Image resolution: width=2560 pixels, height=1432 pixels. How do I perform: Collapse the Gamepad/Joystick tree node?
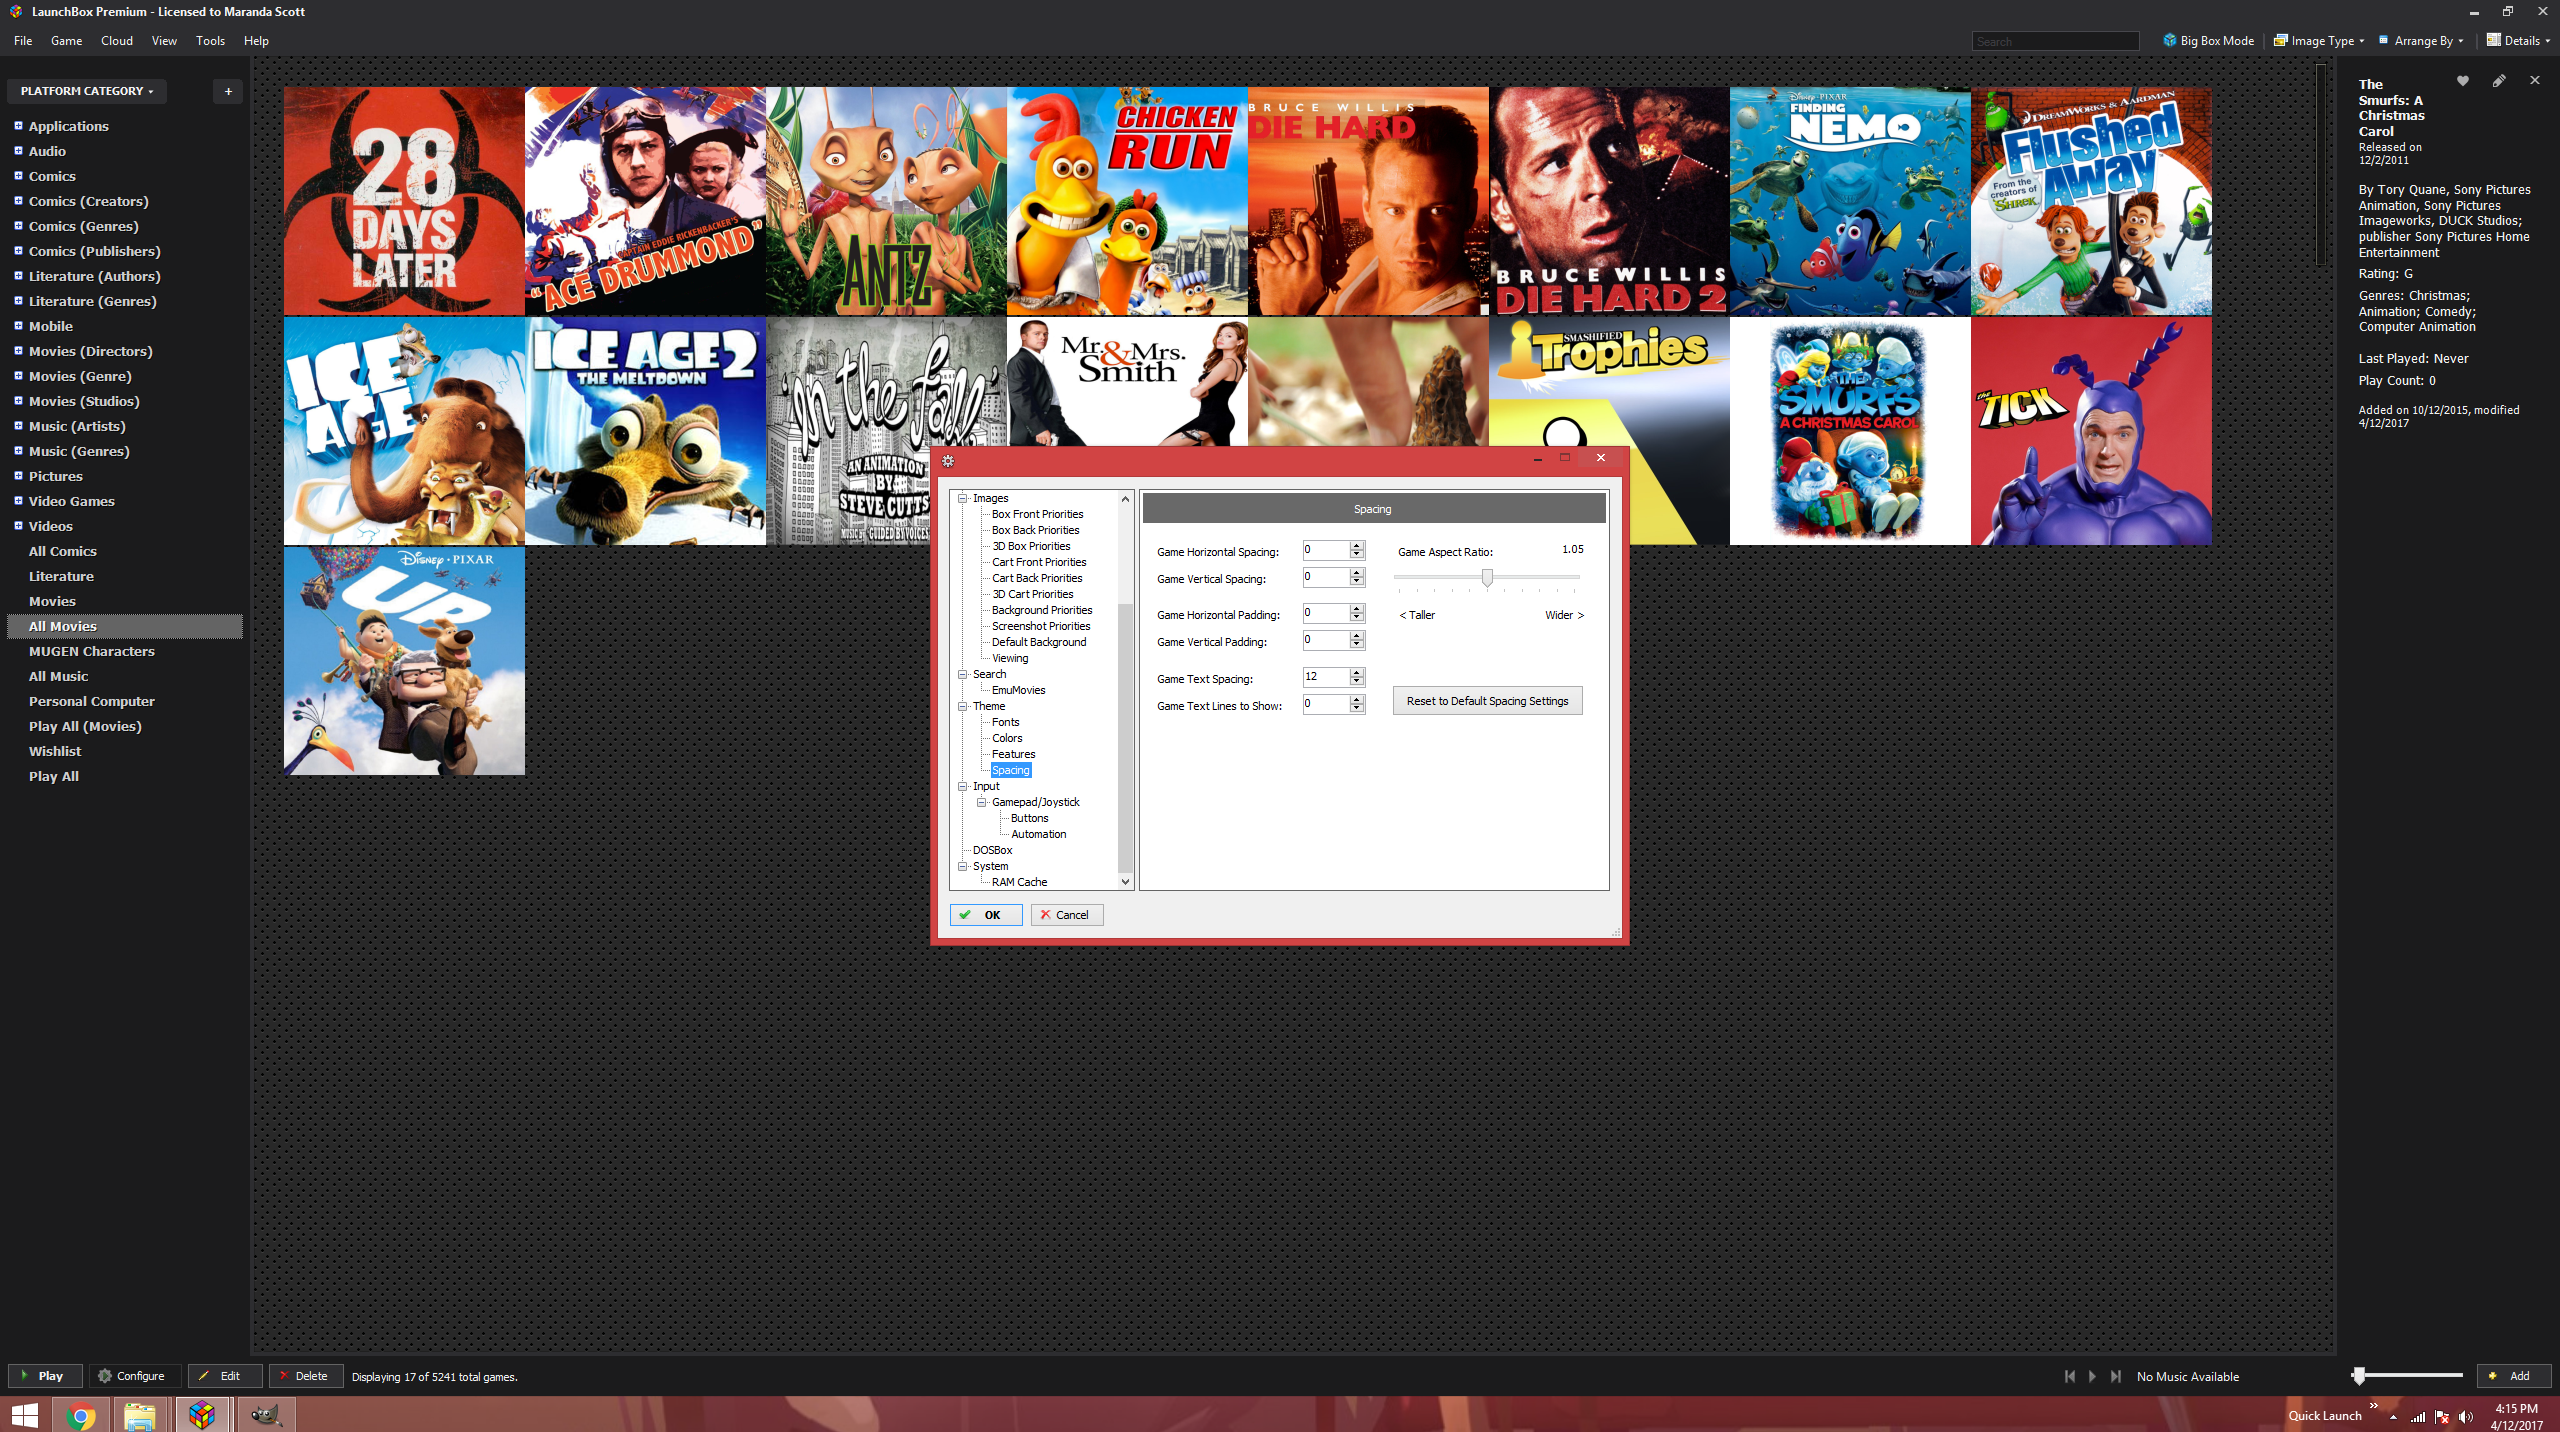[982, 802]
